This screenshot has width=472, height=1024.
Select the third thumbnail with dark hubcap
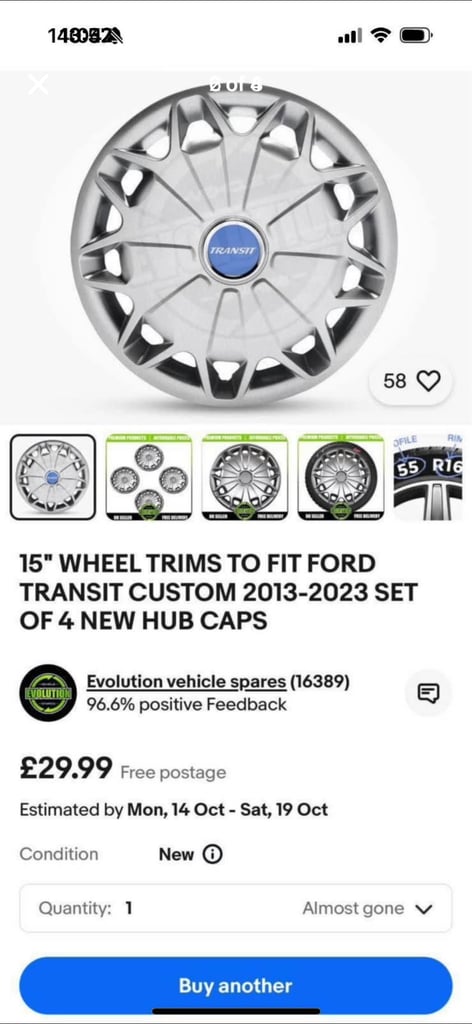[x=245, y=477]
